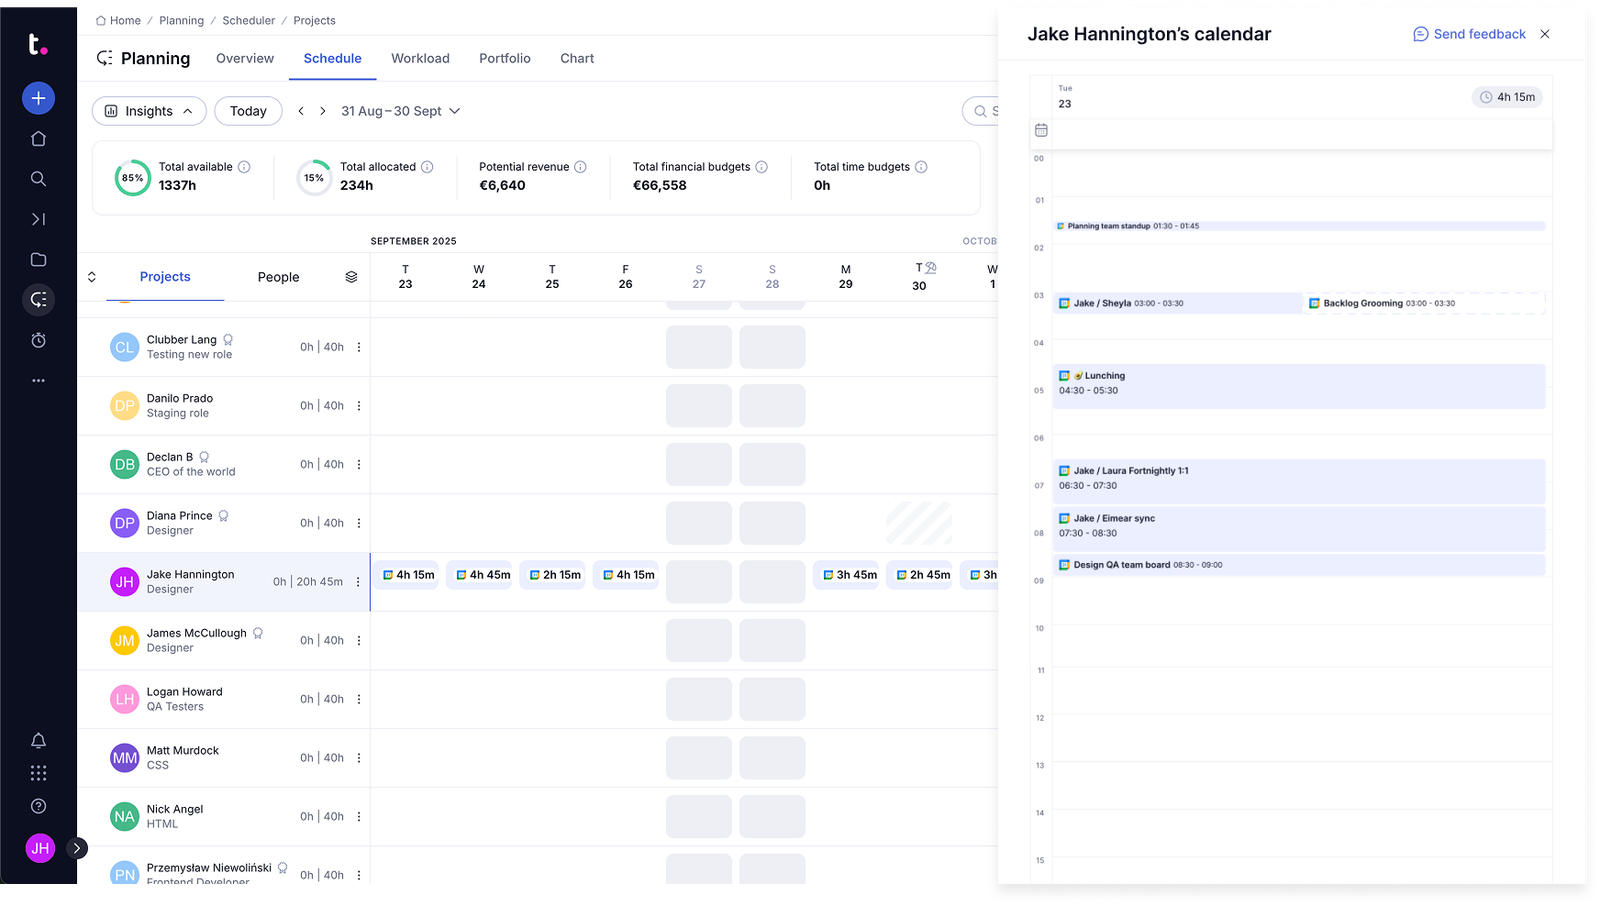Open the Home icon in sidebar
The height and width of the screenshot is (906, 1600).
[38, 139]
